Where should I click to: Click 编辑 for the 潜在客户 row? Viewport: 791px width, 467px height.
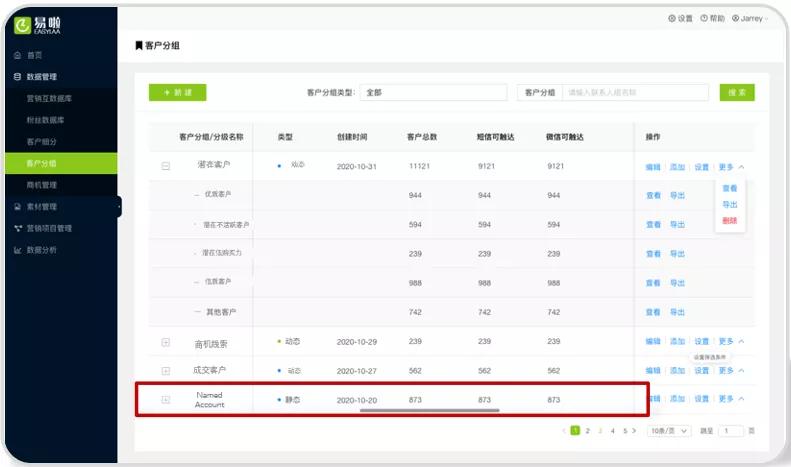click(x=653, y=167)
